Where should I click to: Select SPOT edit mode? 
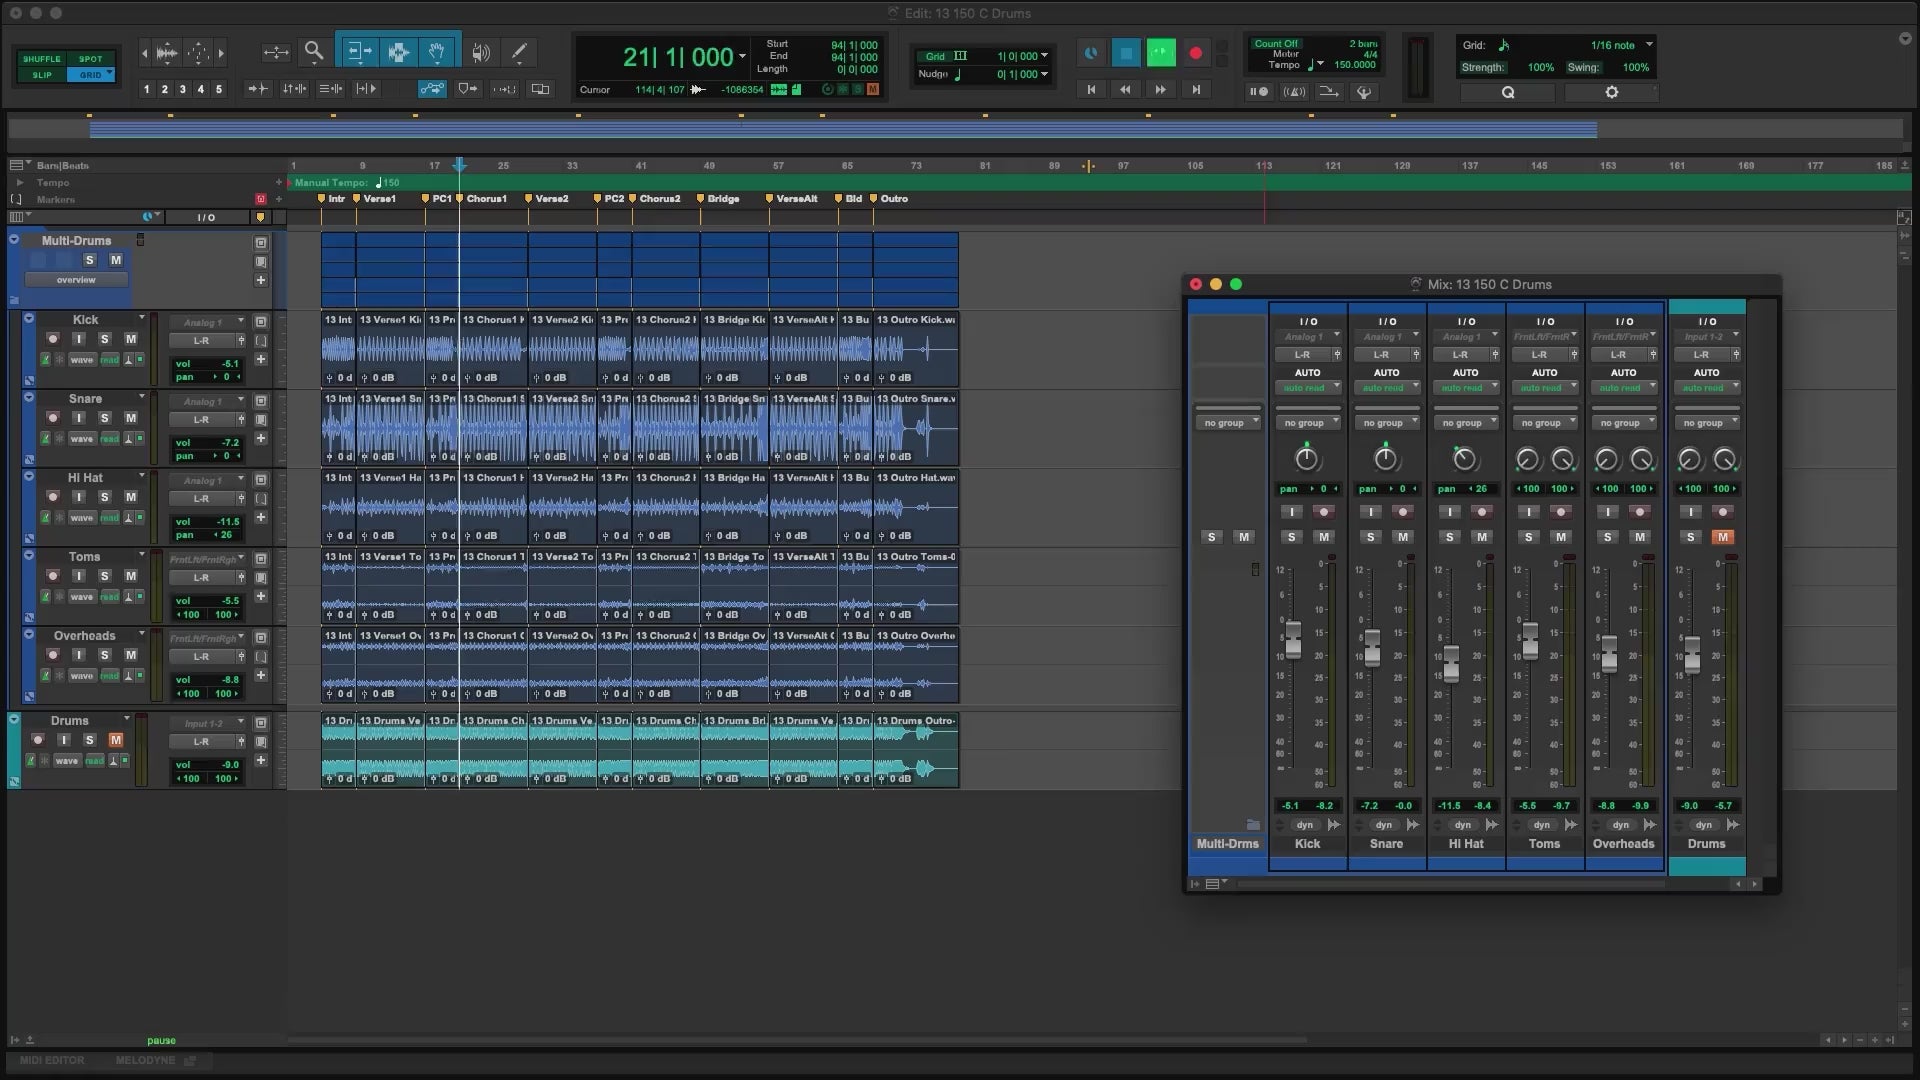(91, 59)
